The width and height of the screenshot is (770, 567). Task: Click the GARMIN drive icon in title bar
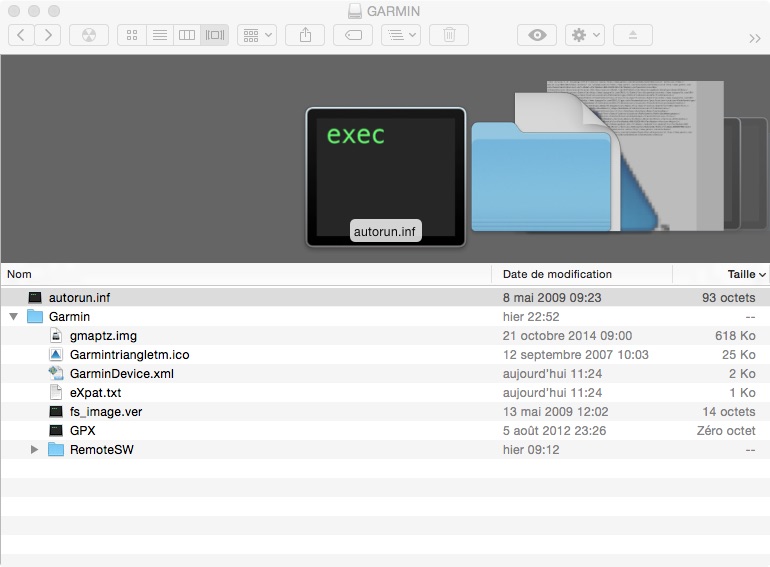[355, 11]
